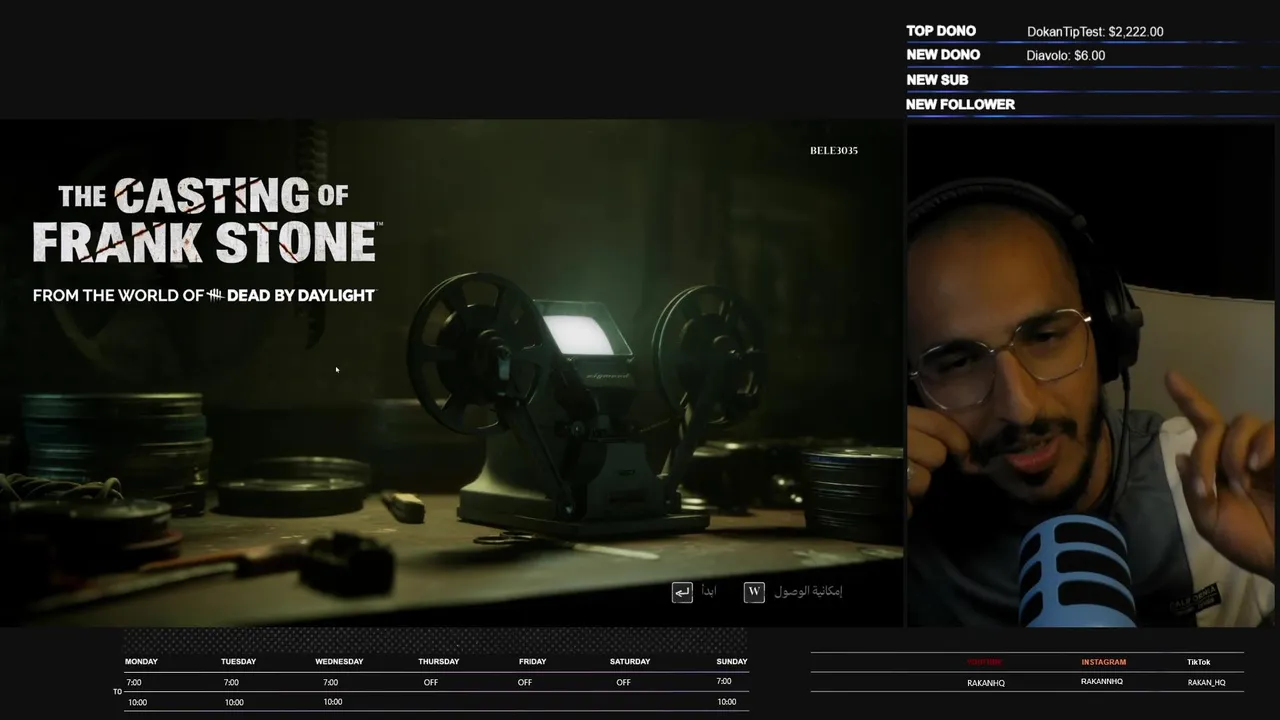Click the WEDNESDAY schedule header
1280x720 pixels.
pos(338,661)
